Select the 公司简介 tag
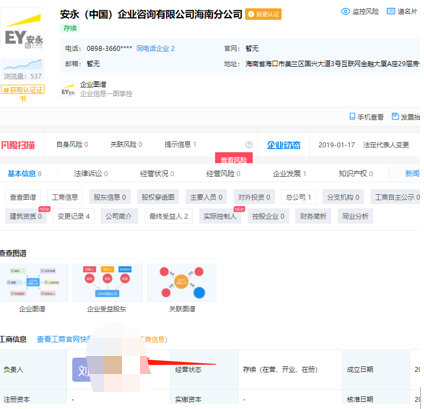The width and height of the screenshot is (424, 409). point(118,216)
